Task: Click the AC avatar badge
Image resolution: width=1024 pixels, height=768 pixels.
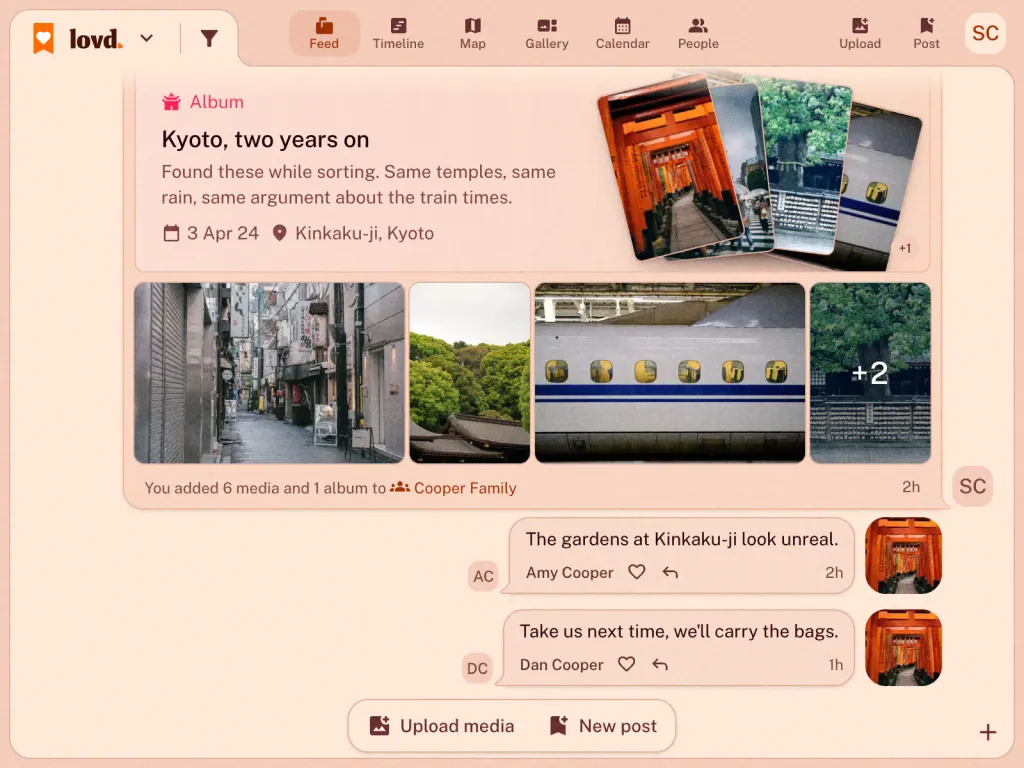Action: point(483,576)
